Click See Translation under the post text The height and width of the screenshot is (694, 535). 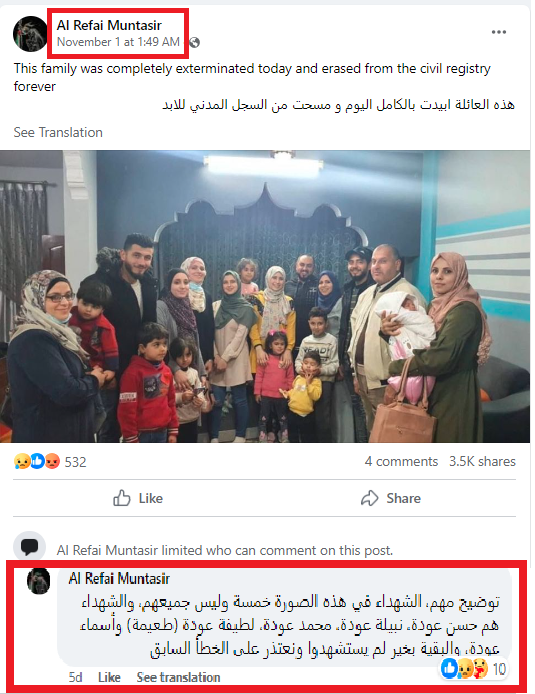click(58, 132)
